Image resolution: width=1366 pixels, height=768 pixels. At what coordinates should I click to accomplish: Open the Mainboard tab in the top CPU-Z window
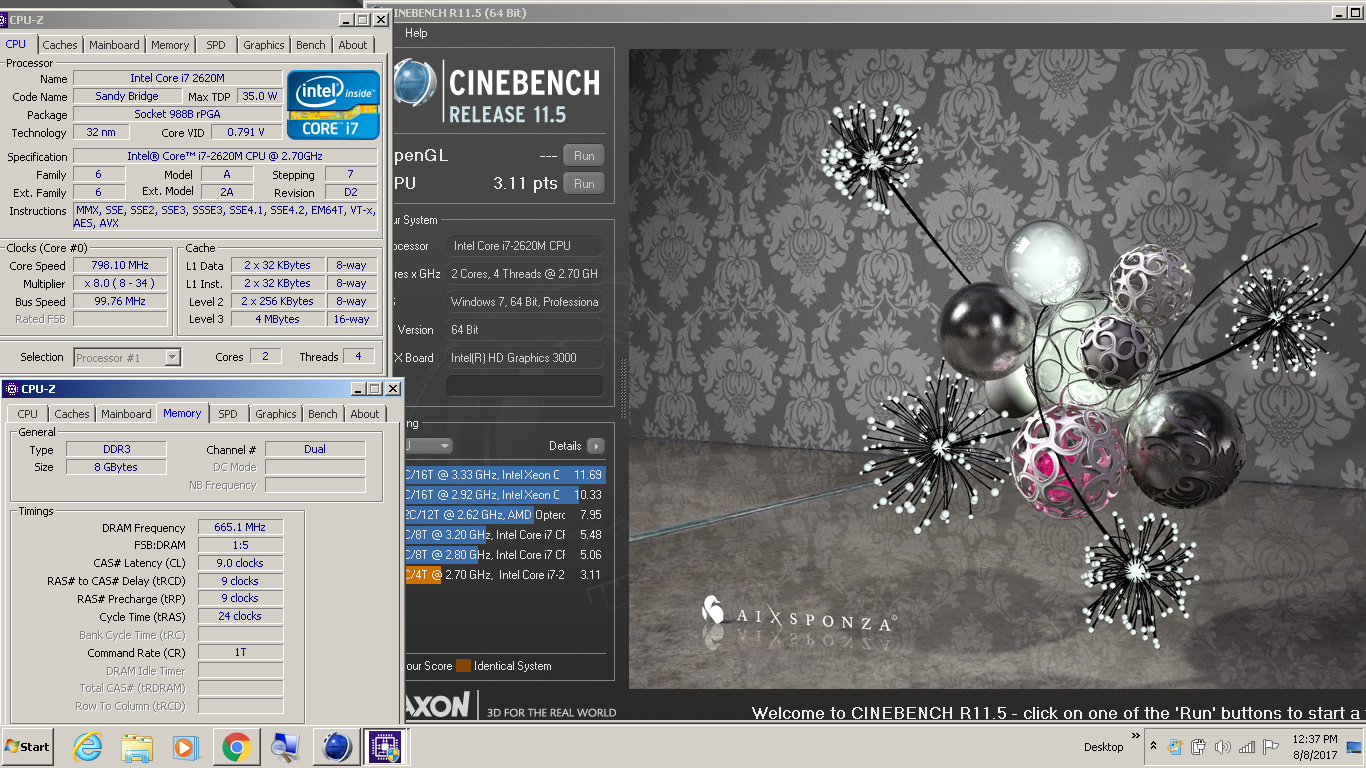click(115, 45)
